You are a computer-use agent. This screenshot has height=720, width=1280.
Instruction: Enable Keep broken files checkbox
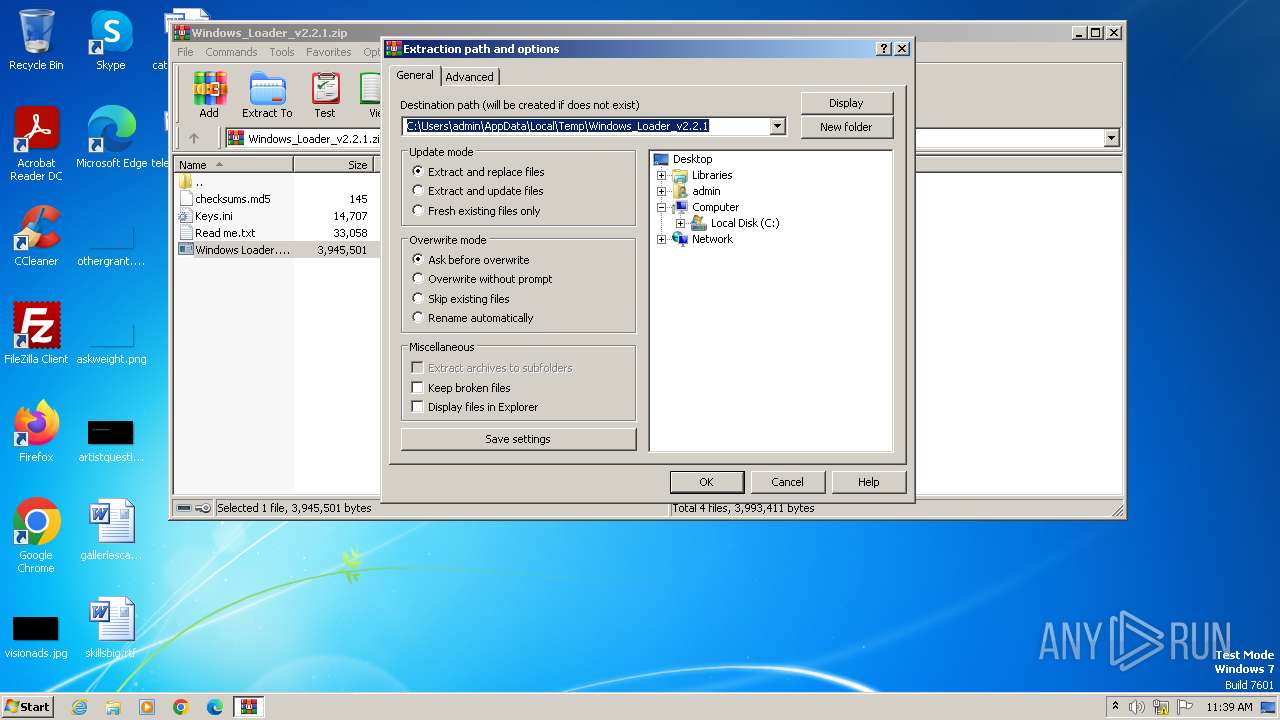[x=461, y=388]
